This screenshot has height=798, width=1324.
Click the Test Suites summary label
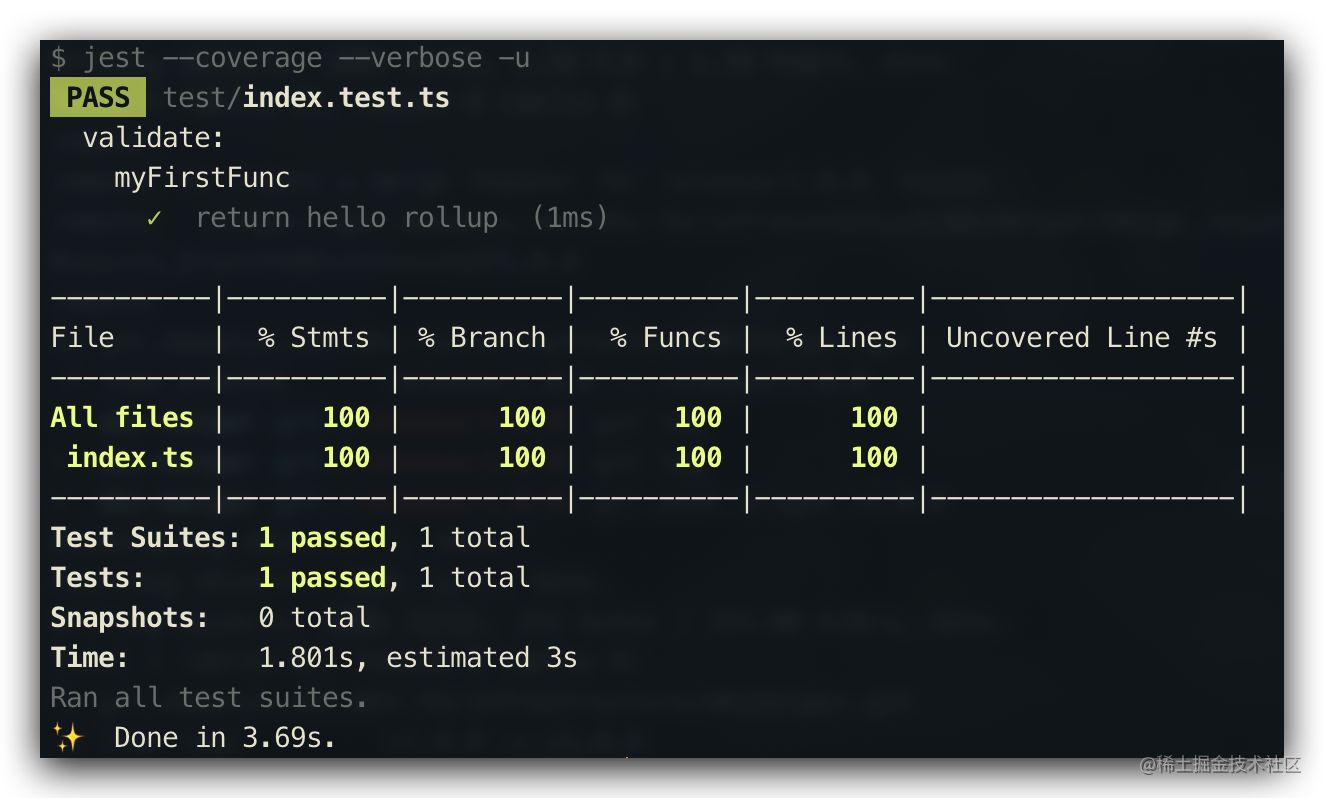pyautogui.click(x=146, y=538)
